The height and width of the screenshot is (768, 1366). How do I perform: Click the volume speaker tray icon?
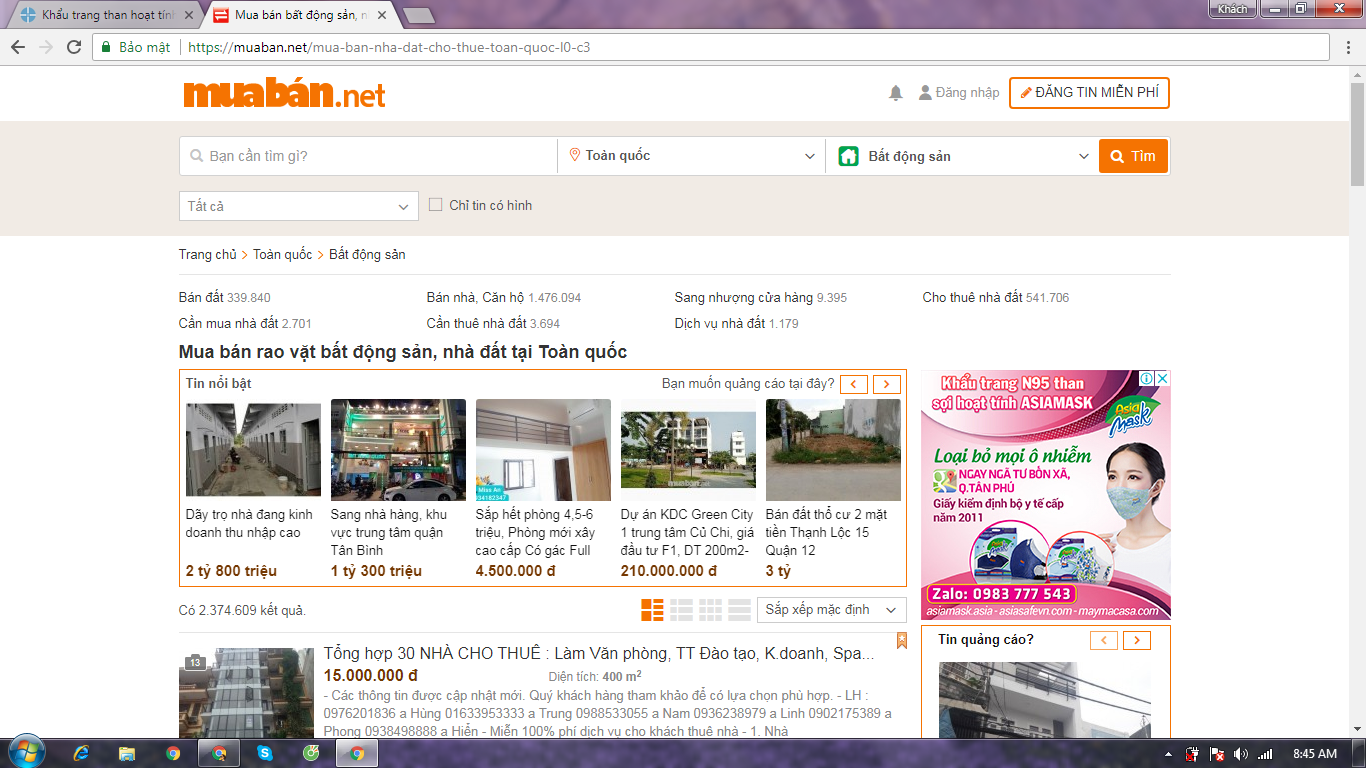tap(1241, 753)
